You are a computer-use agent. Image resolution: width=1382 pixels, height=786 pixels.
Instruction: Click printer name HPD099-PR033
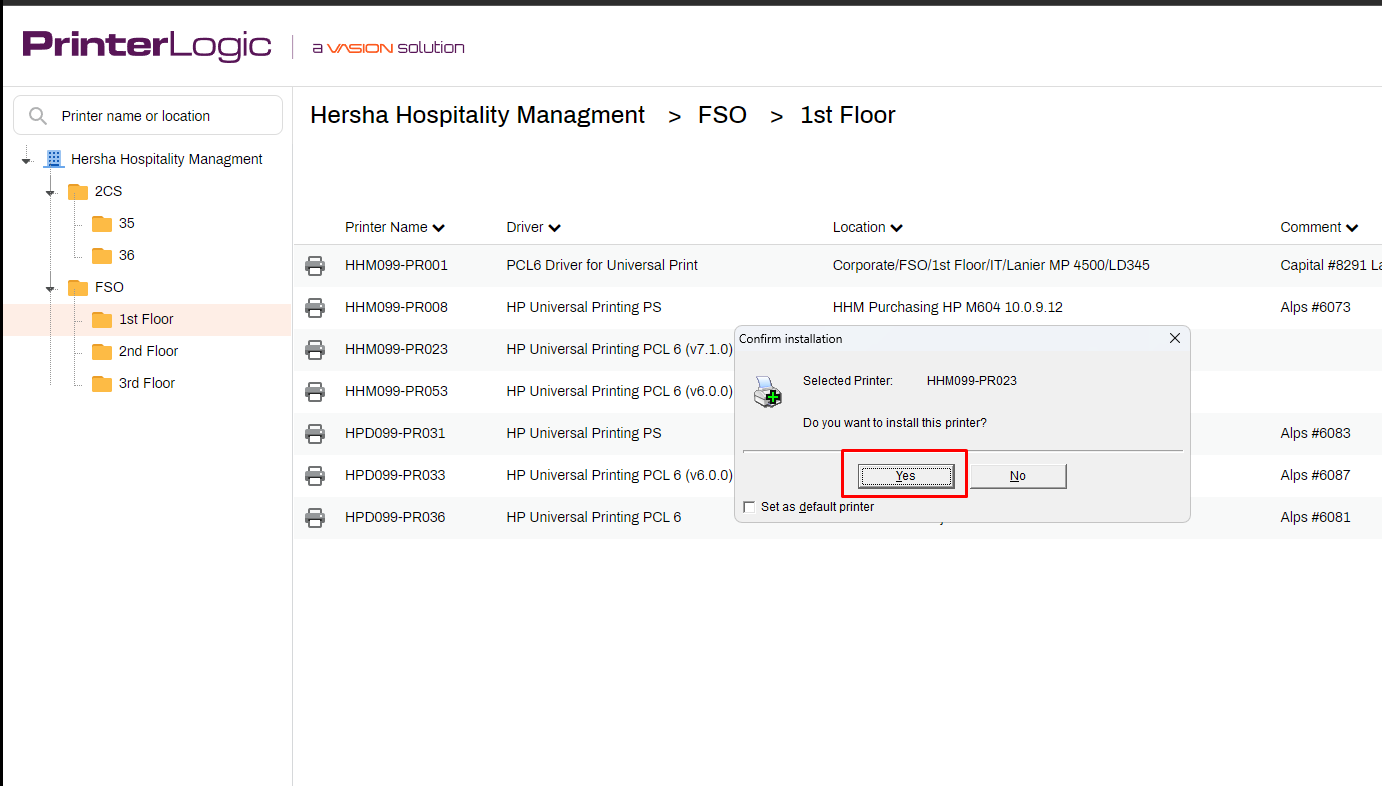point(395,475)
